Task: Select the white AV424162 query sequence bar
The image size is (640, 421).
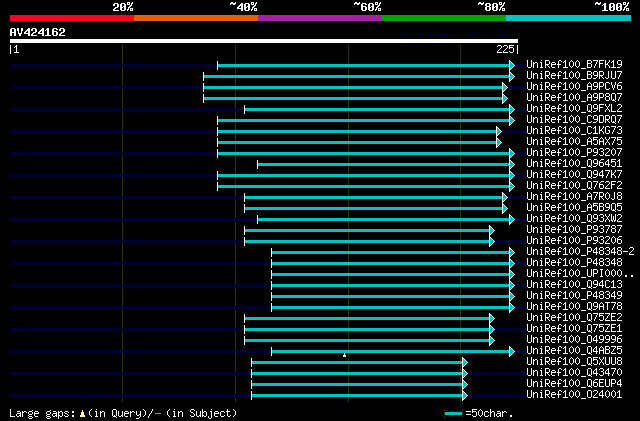Action: coord(264,41)
